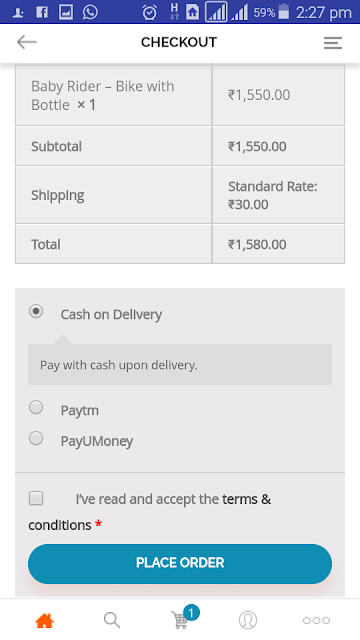This screenshot has height=640, width=360.
Task: Select Cash on Delivery payment option
Action: (x=36, y=311)
